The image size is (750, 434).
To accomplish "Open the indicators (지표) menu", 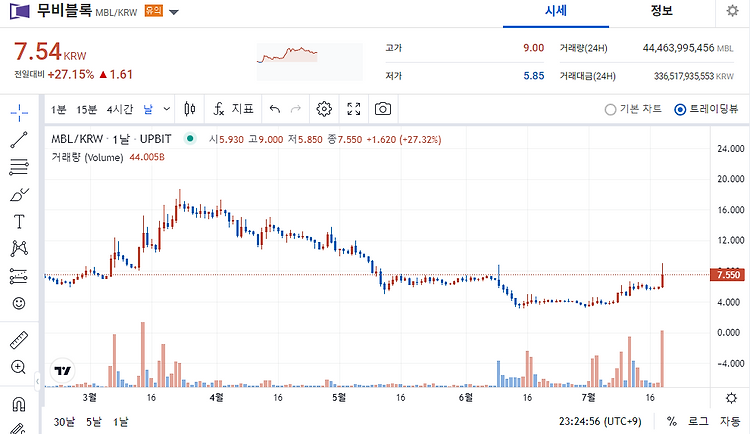I will click(233, 109).
